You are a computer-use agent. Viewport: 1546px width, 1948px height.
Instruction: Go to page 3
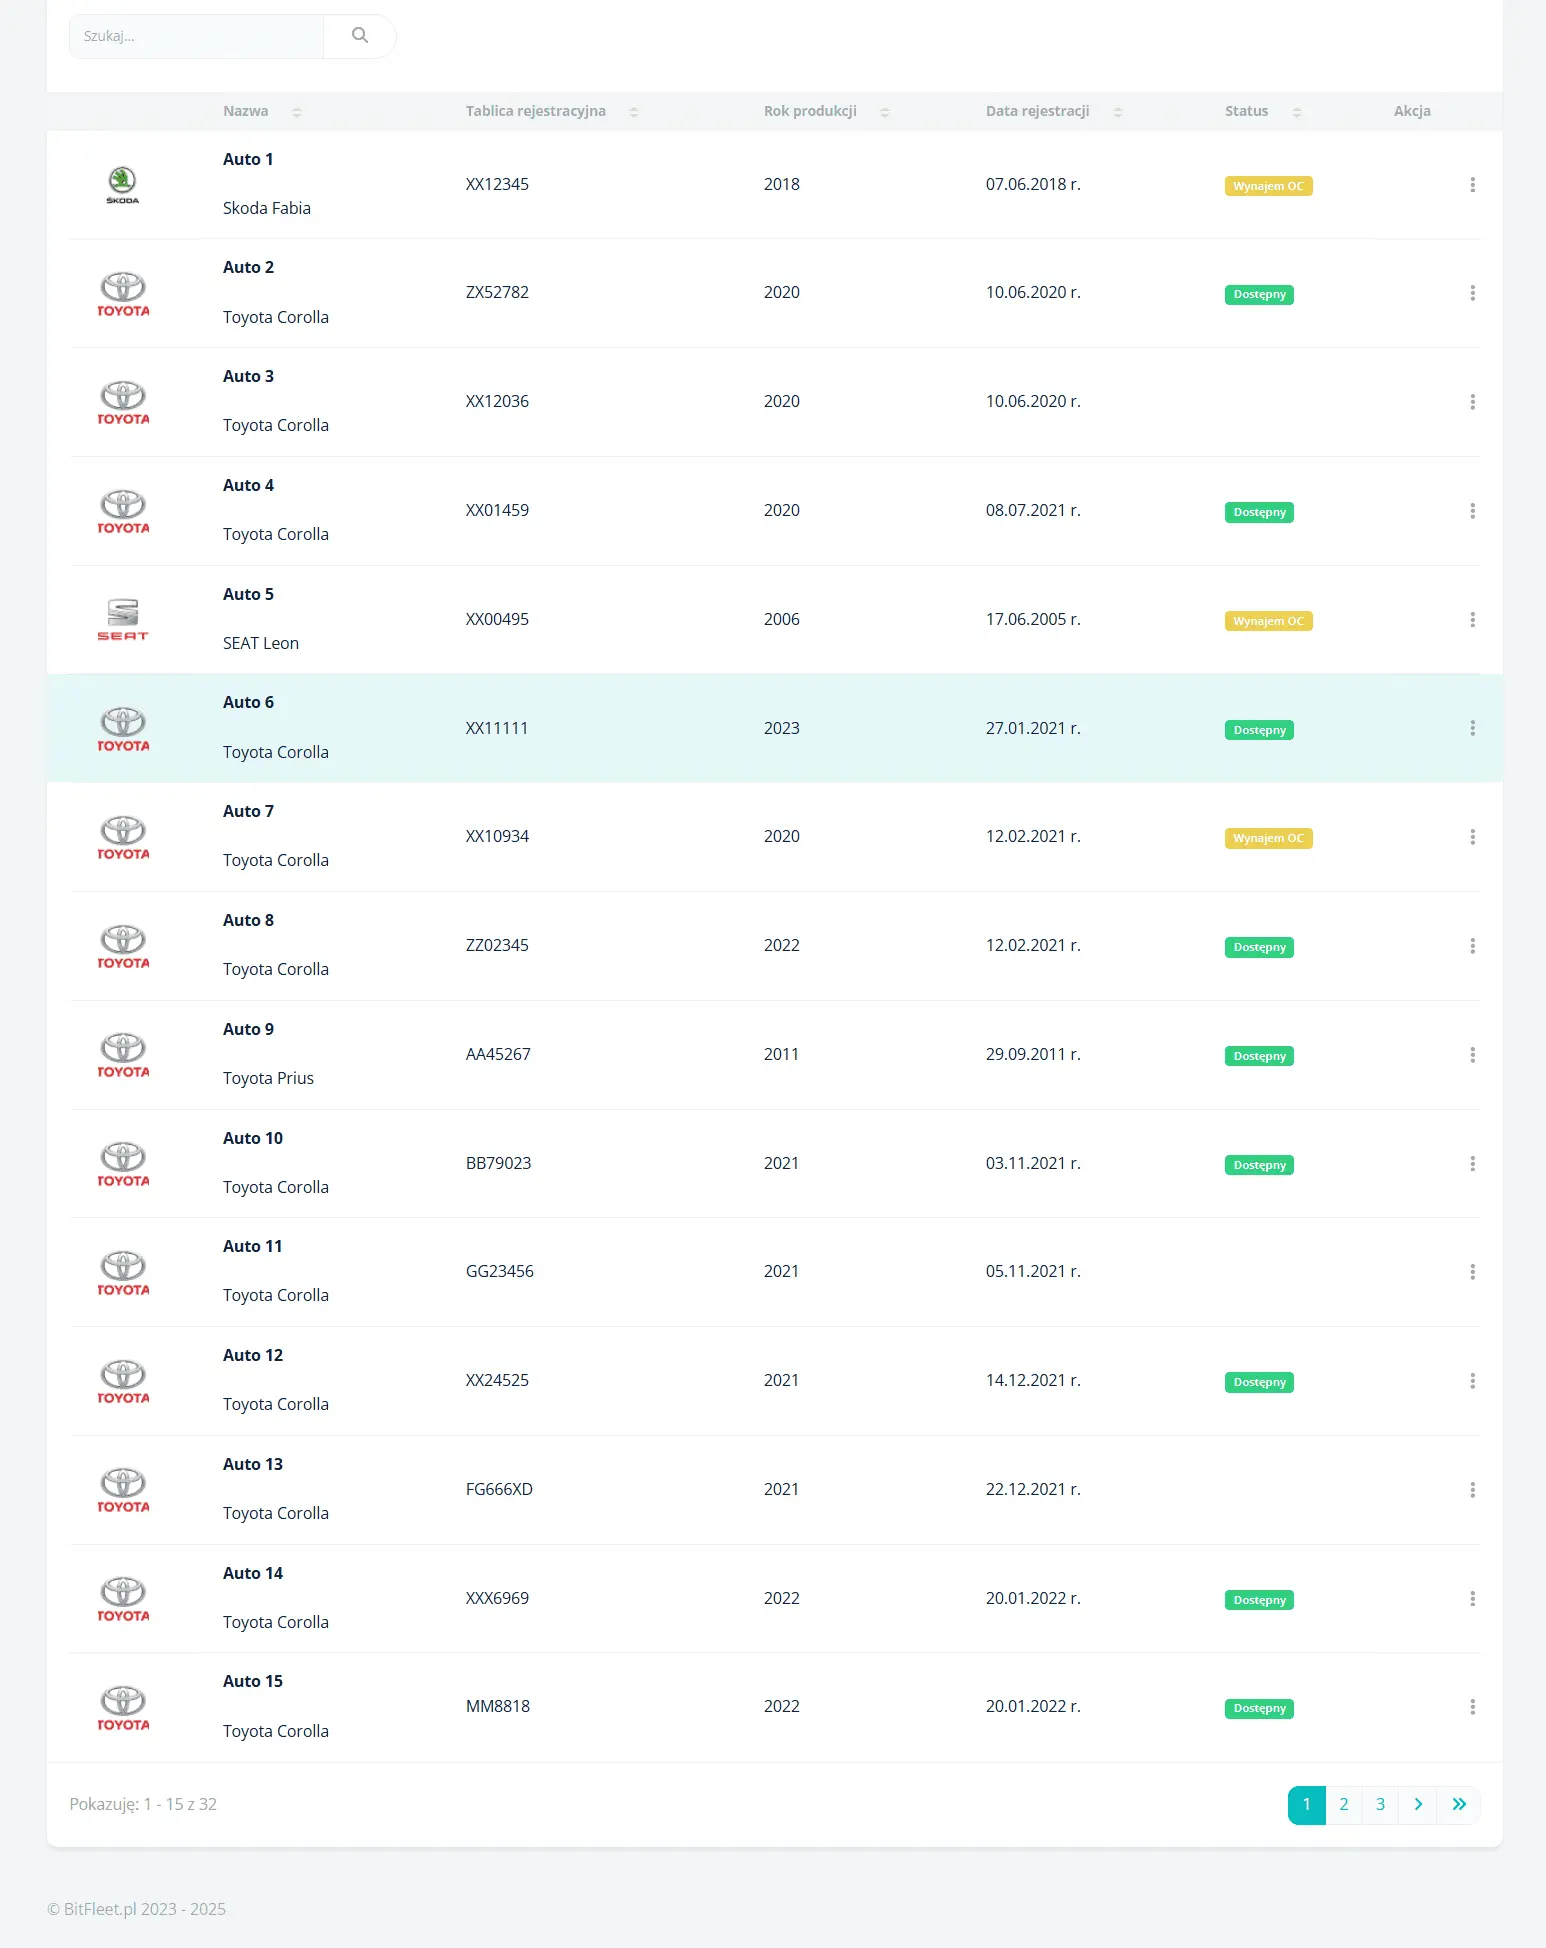1381,1805
